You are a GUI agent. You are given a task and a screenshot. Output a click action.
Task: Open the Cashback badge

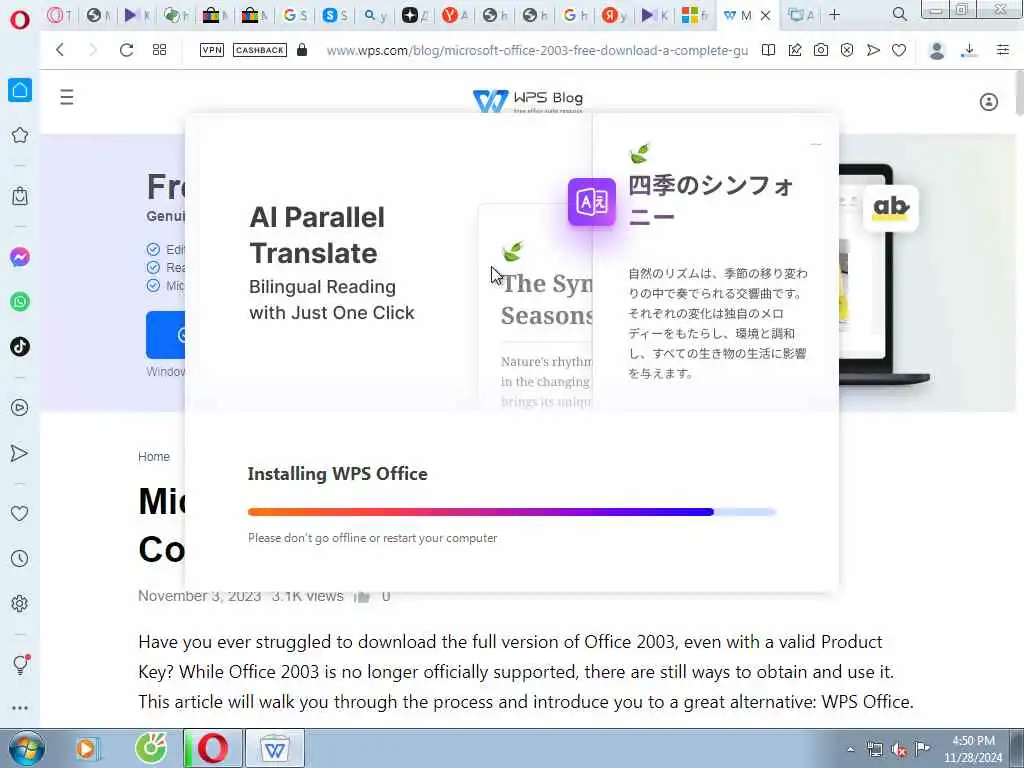[x=260, y=50]
